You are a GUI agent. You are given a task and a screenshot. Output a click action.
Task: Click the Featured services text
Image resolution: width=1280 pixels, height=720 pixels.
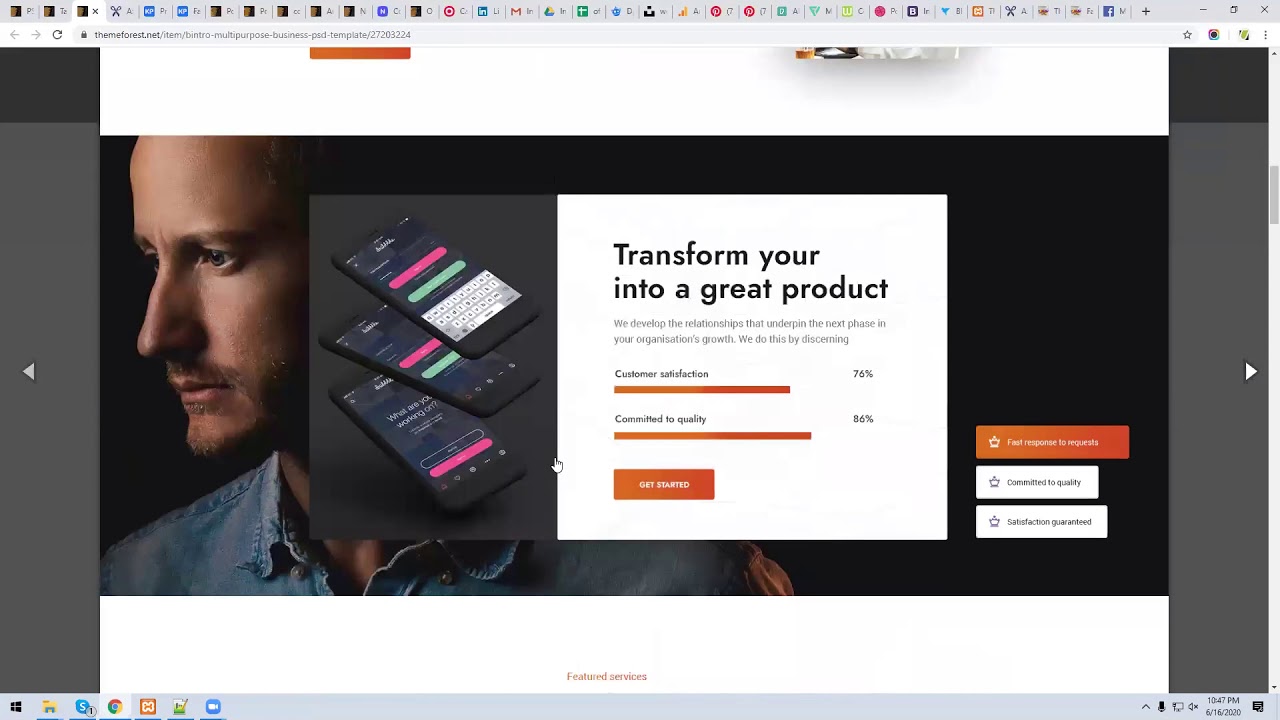coord(607,677)
